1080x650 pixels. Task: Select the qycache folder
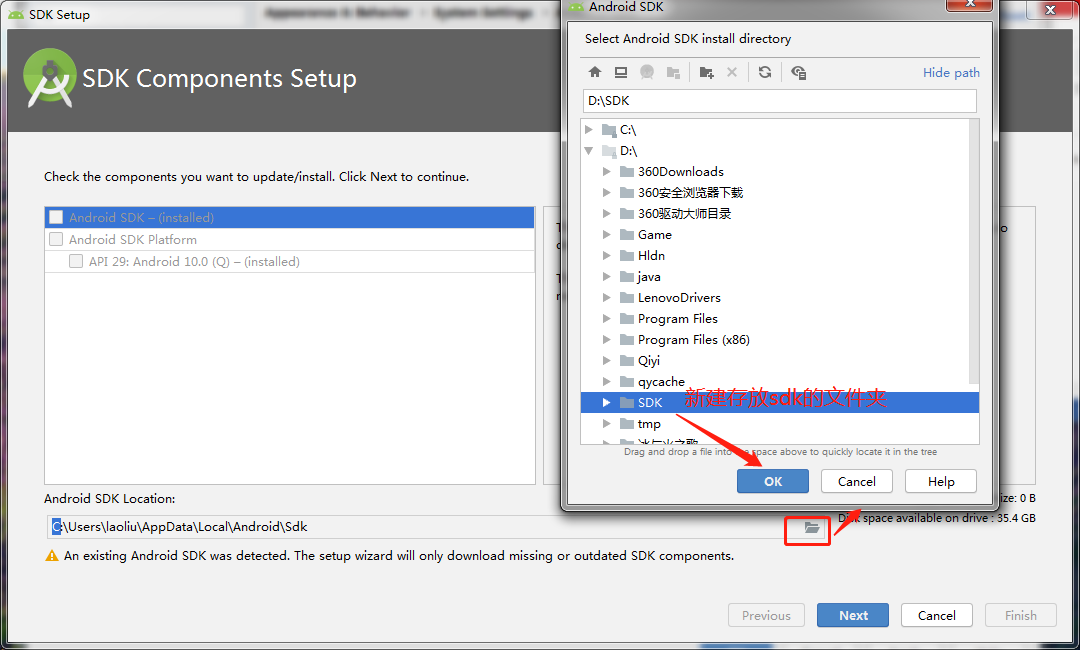[x=661, y=381]
